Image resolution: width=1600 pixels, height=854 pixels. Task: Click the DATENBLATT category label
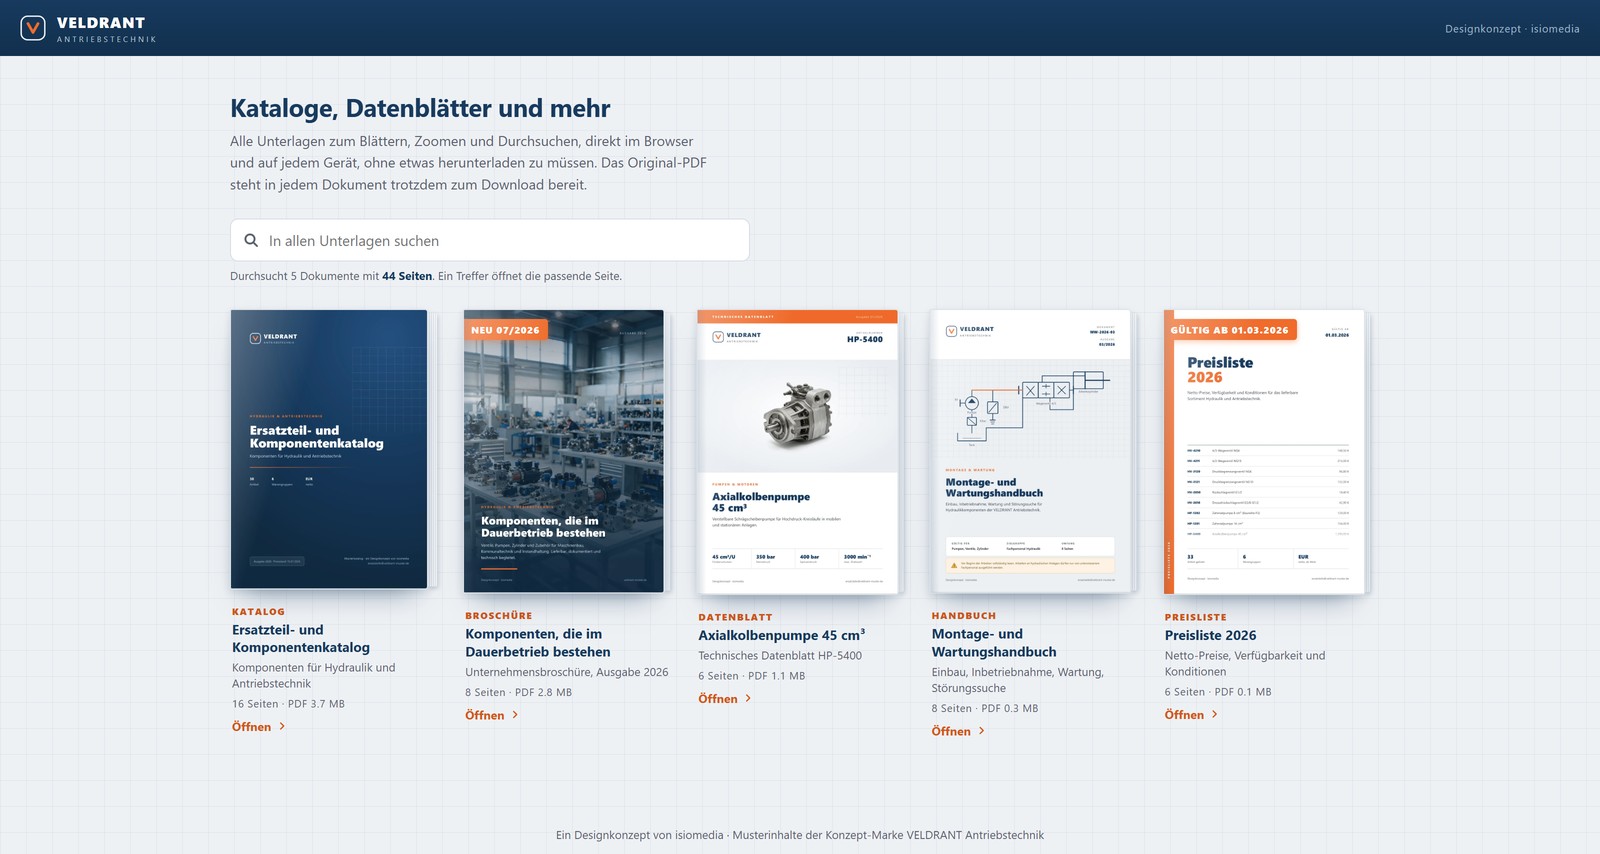(x=735, y=618)
